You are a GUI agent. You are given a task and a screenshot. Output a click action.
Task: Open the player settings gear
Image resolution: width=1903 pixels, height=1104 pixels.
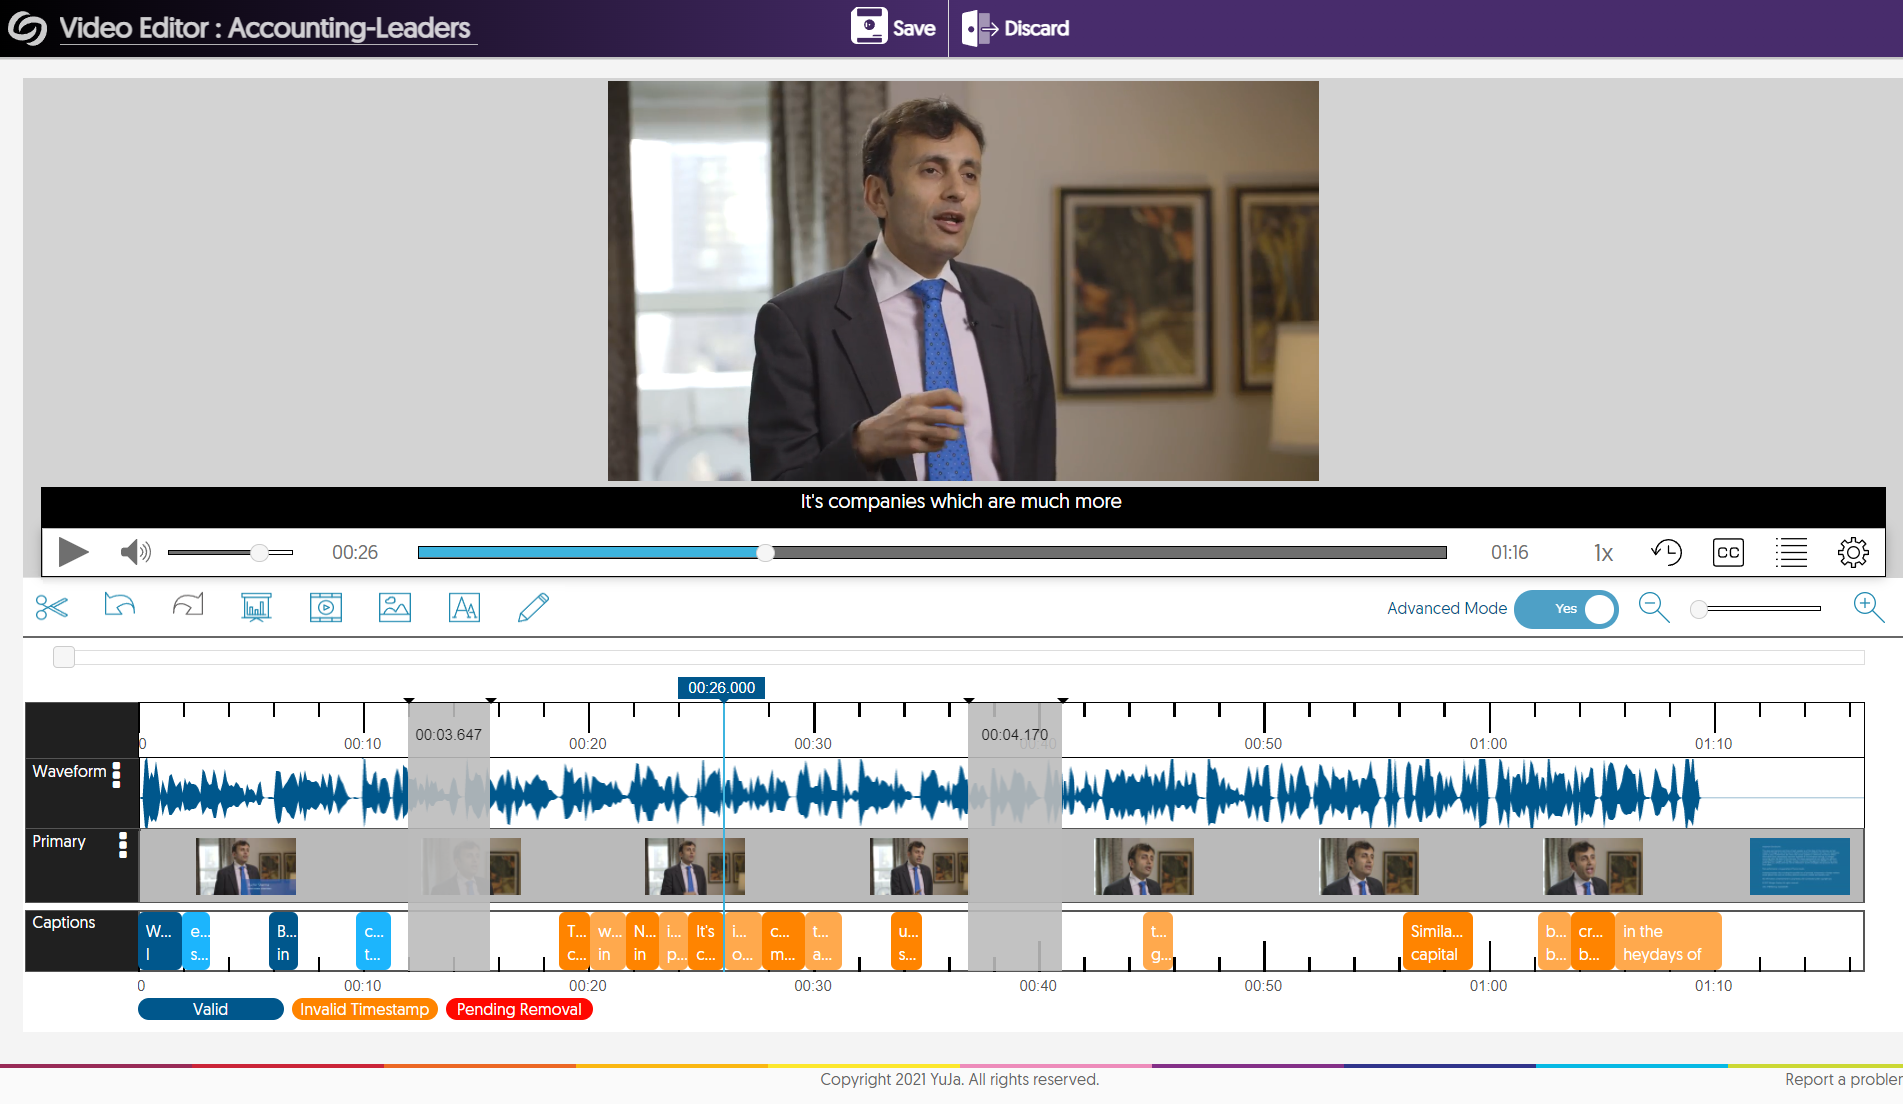coord(1853,553)
